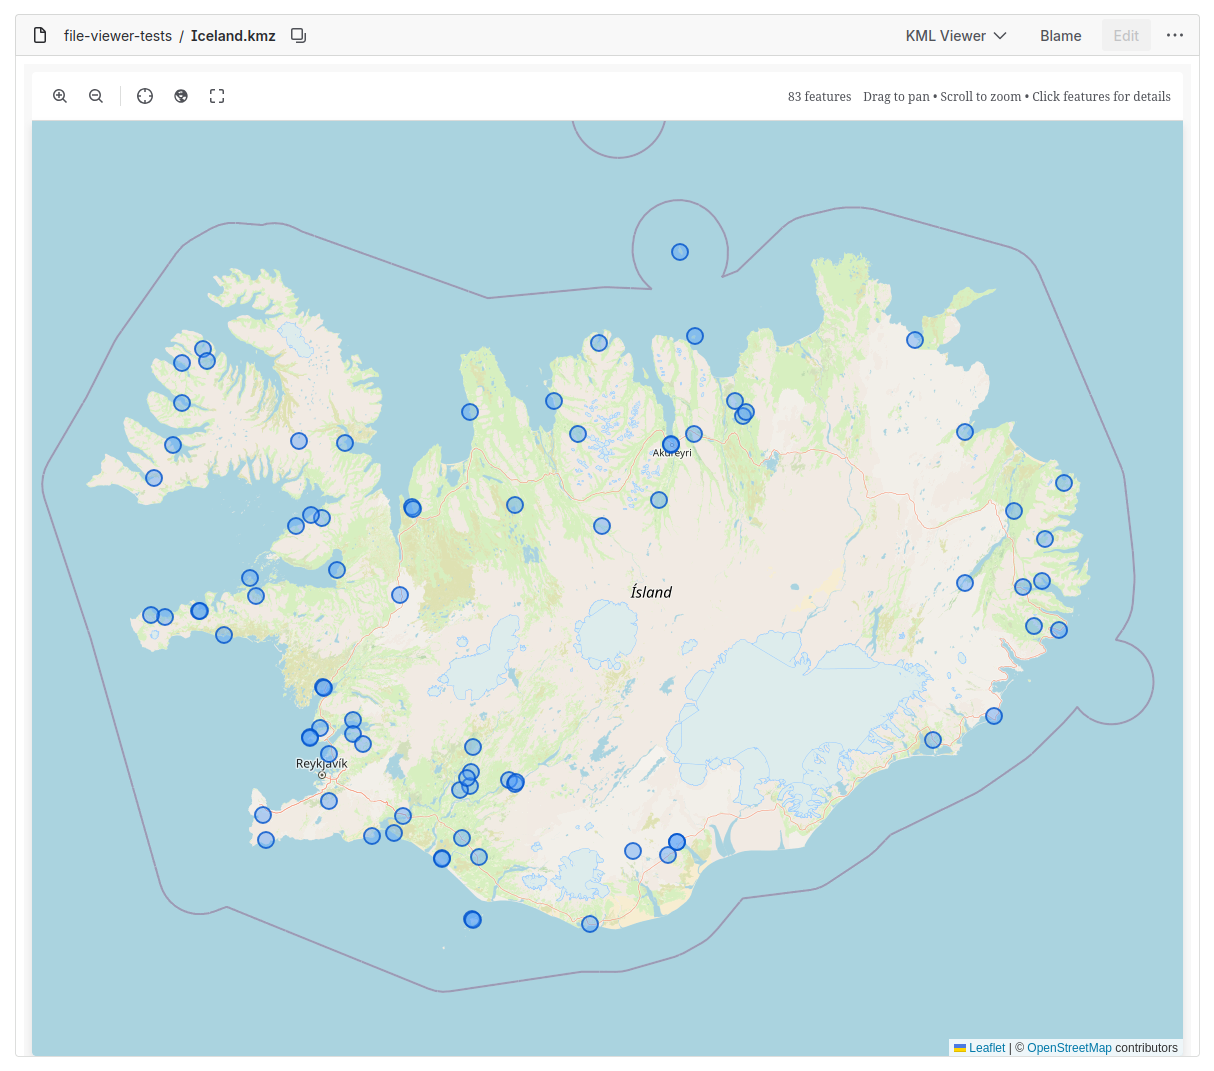Click the crosshair icon to center on features
The image size is (1214, 1071).
[145, 95]
